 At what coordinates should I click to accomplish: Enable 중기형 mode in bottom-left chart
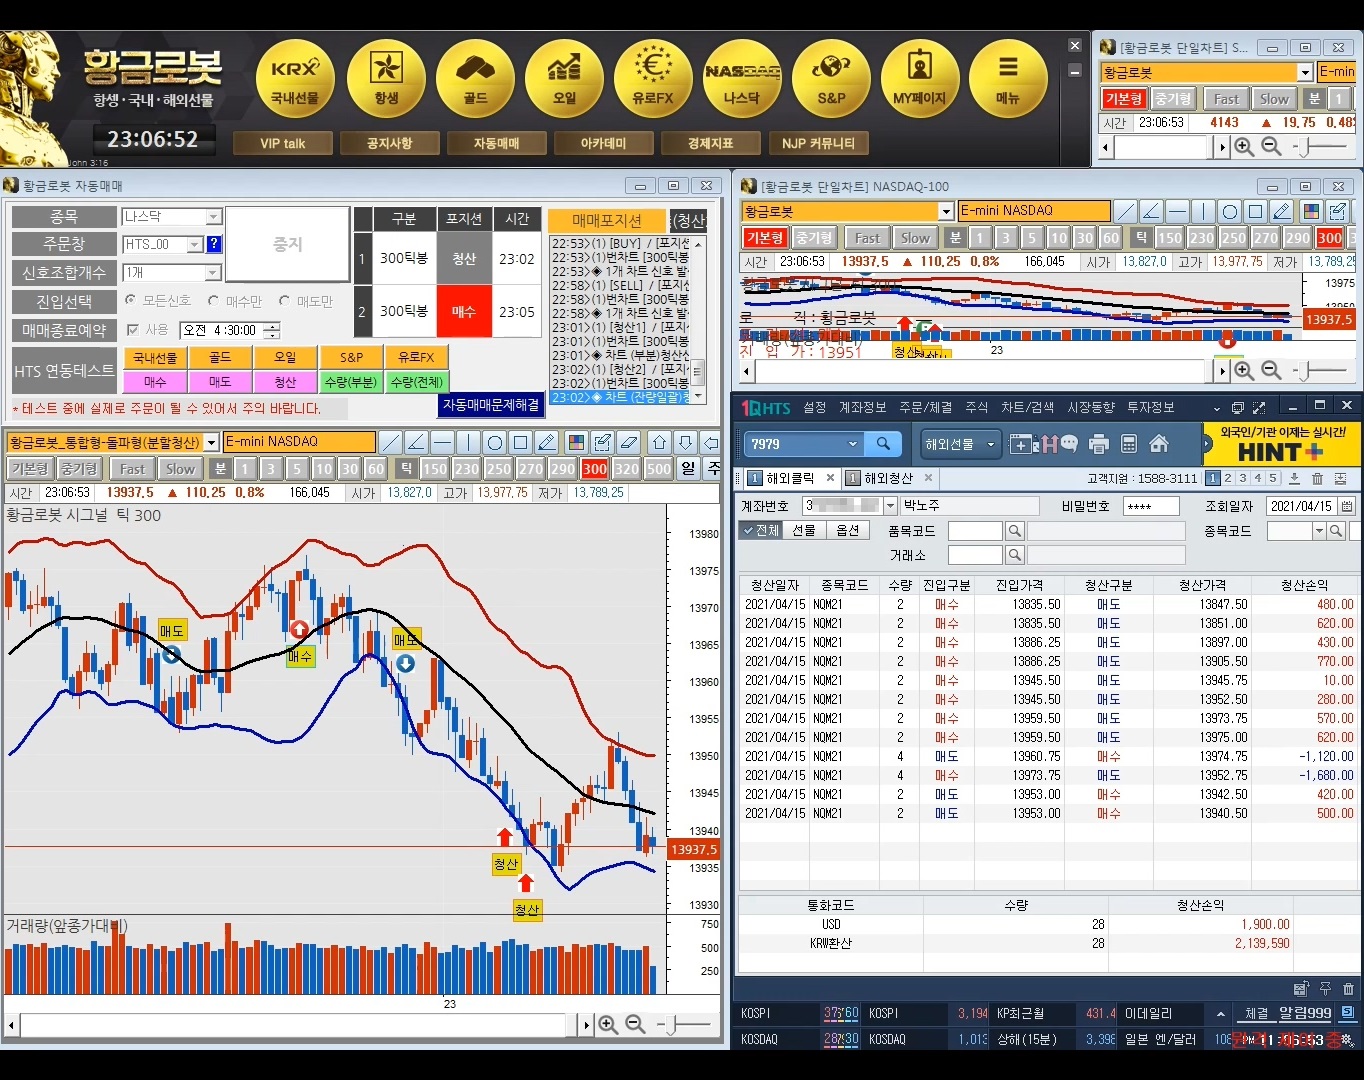coord(79,468)
